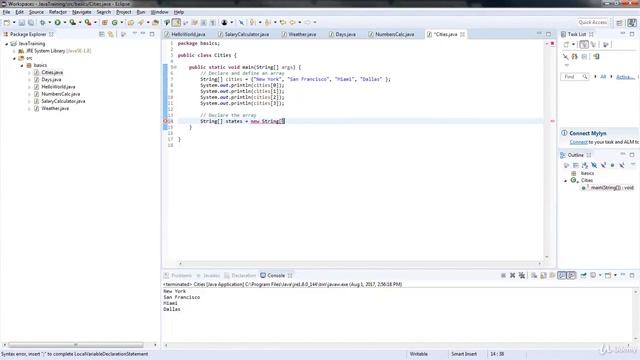
Task: Toggle Link with Editor in Package Explorer
Action: pyautogui.click(x=111, y=34)
